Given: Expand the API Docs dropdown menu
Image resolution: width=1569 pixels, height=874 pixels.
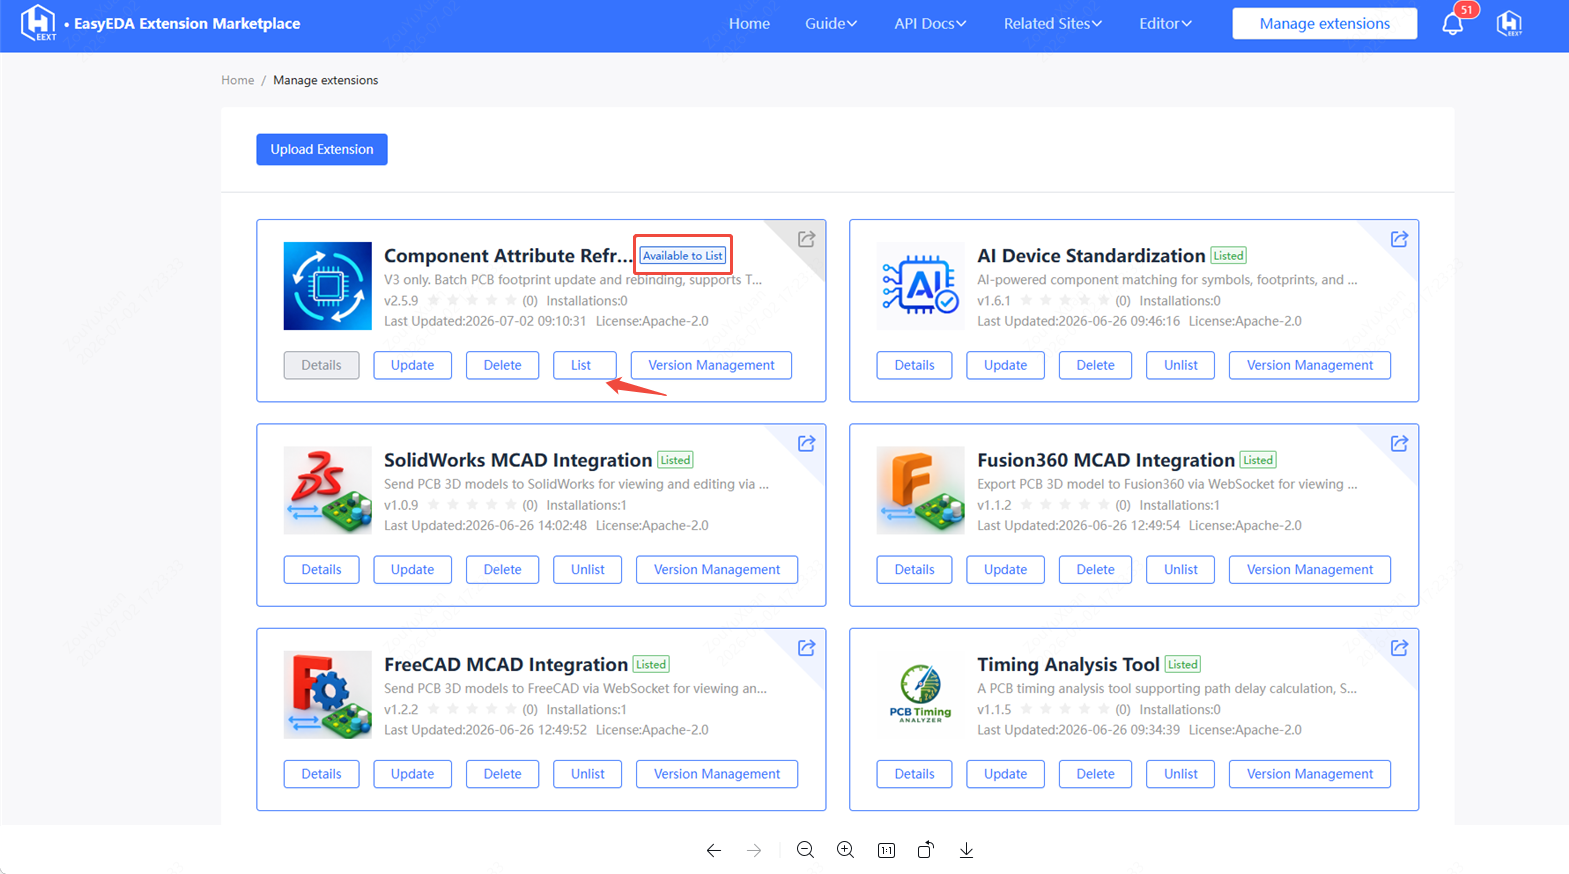Looking at the screenshot, I should point(930,23).
